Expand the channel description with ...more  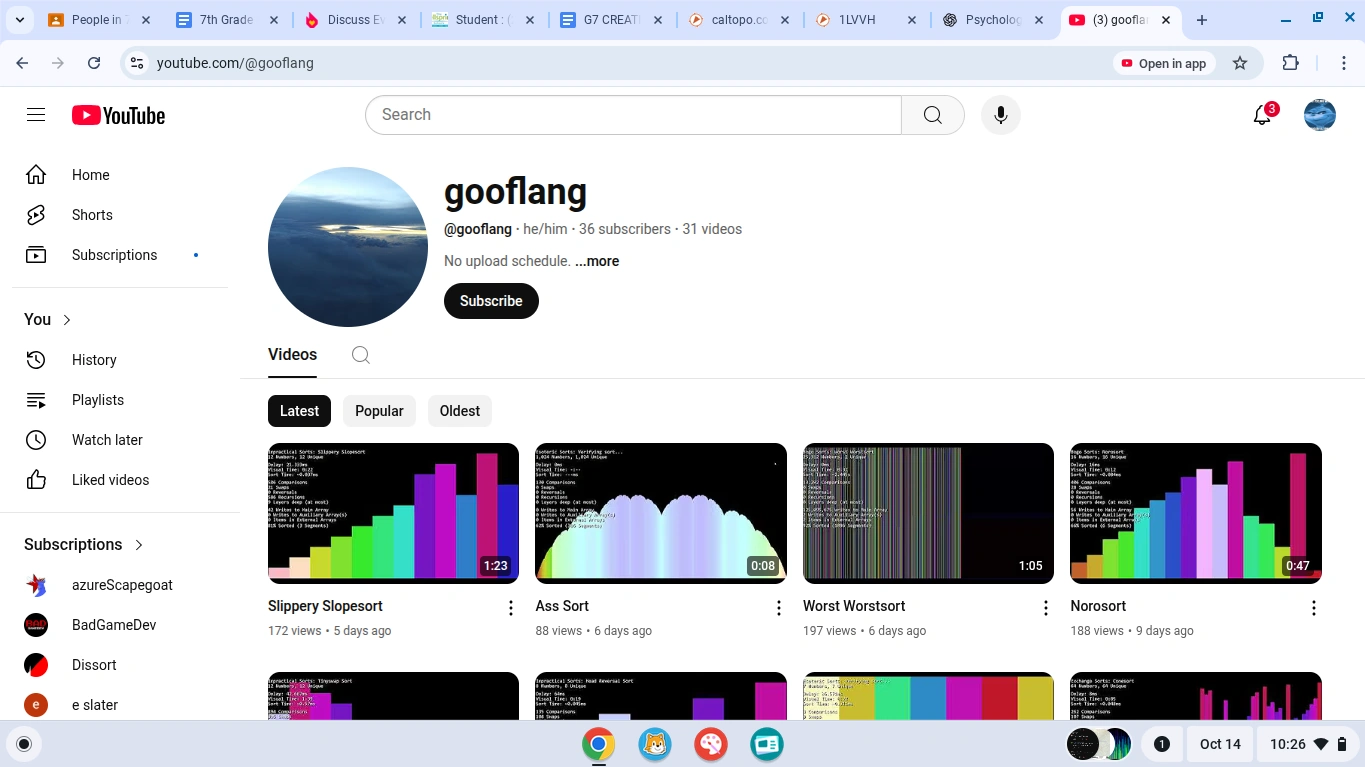pyautogui.click(x=597, y=261)
